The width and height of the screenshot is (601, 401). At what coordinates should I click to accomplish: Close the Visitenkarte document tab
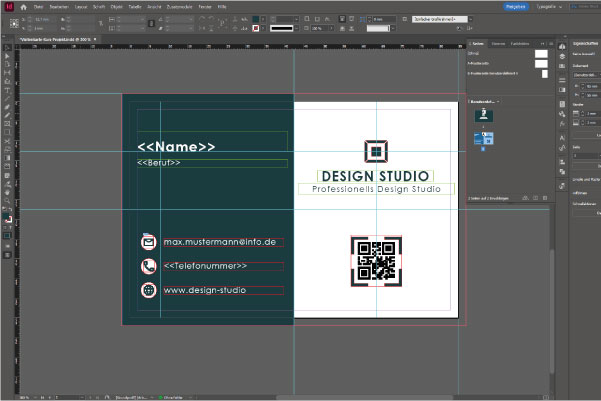click(95, 39)
